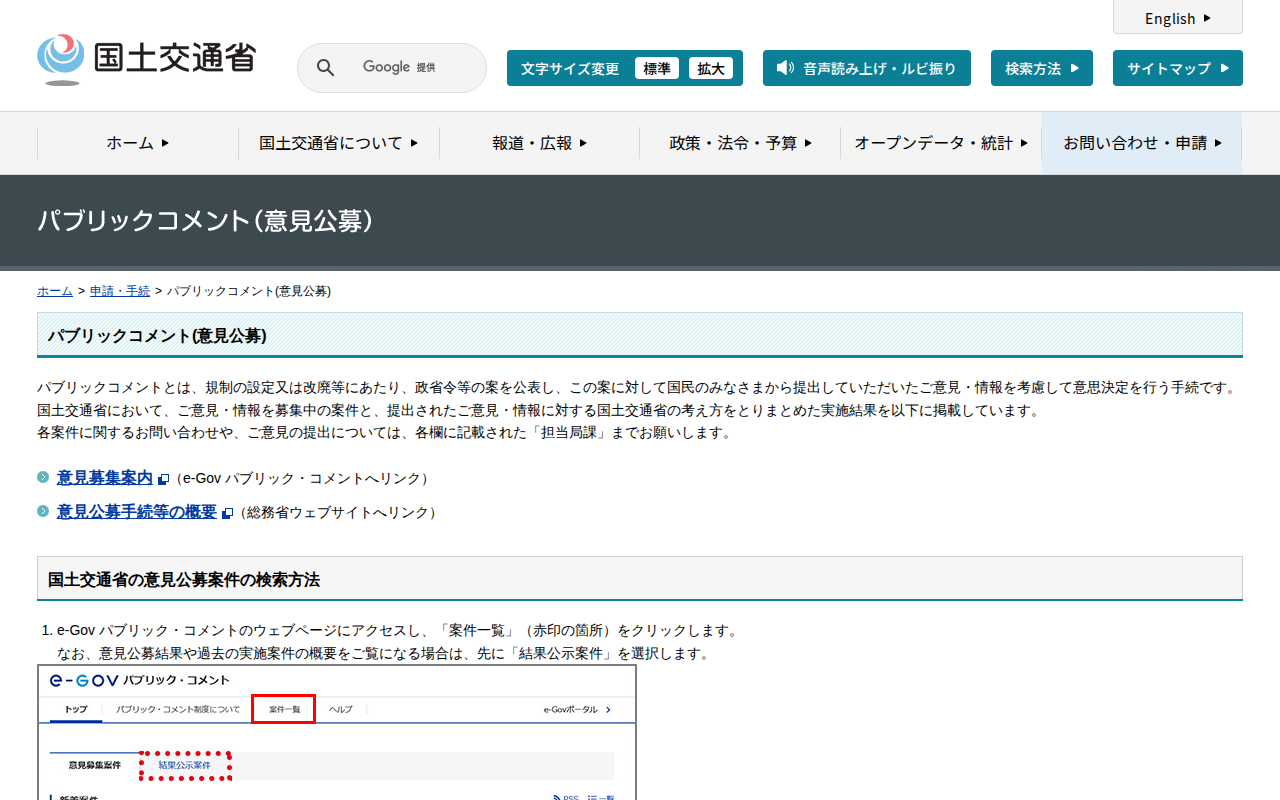
Task: Click external link icon beside 意見公募手続等の概要
Action: tap(228, 513)
